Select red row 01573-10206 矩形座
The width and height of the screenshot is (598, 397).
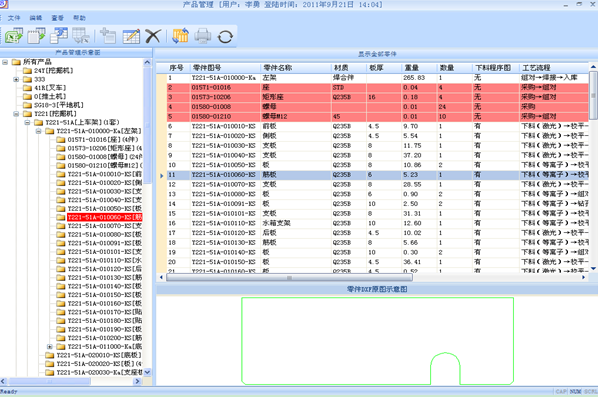(378, 97)
